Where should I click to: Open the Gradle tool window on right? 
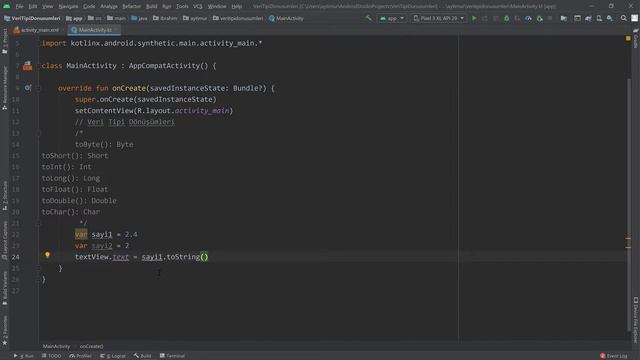tap(636, 39)
